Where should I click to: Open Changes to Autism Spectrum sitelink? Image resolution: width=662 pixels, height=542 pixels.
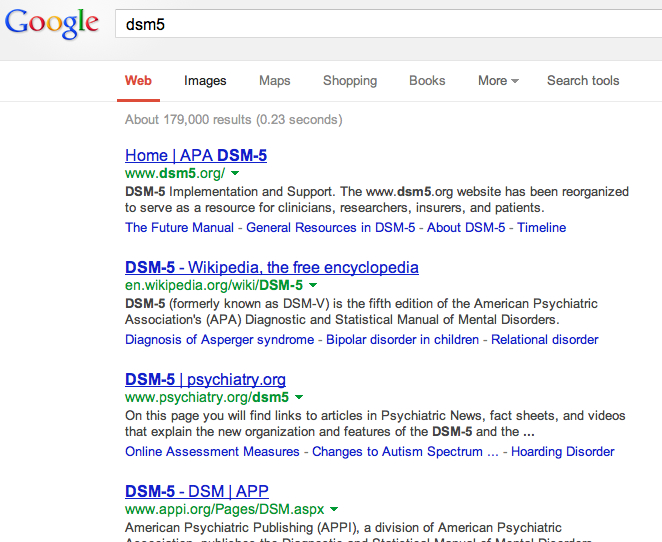[x=405, y=451]
